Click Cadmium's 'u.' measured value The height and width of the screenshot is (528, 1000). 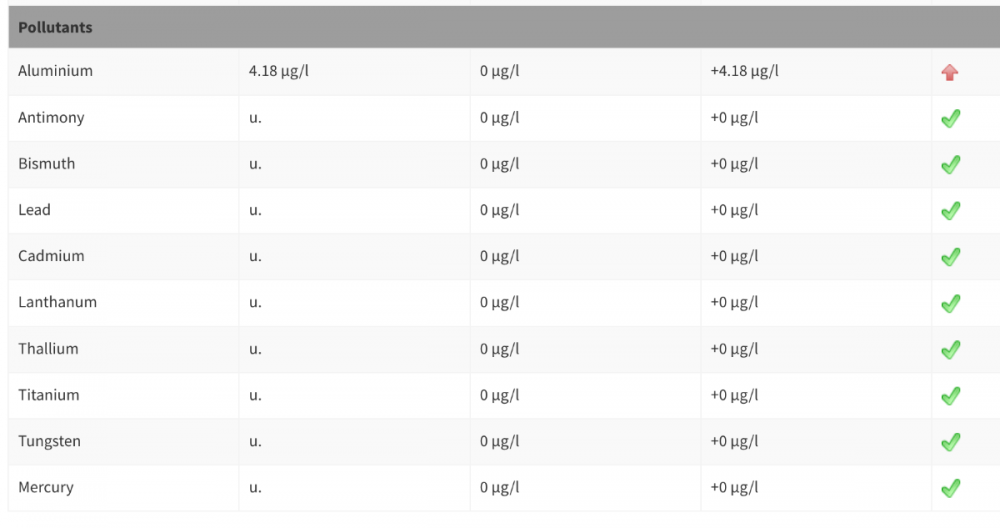255,256
